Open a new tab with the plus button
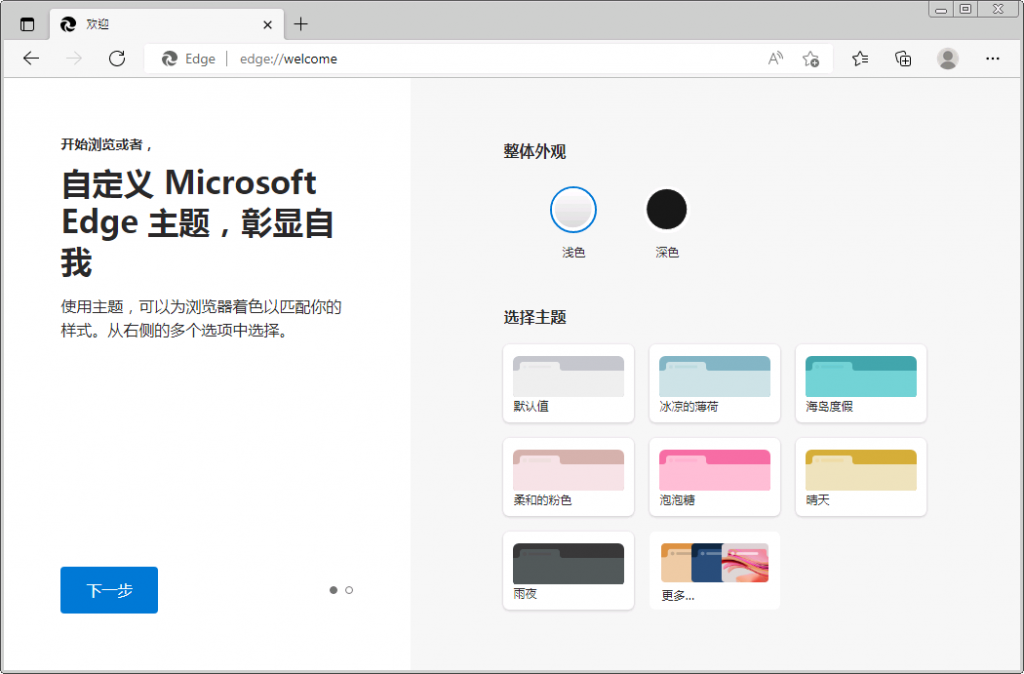 (300, 24)
